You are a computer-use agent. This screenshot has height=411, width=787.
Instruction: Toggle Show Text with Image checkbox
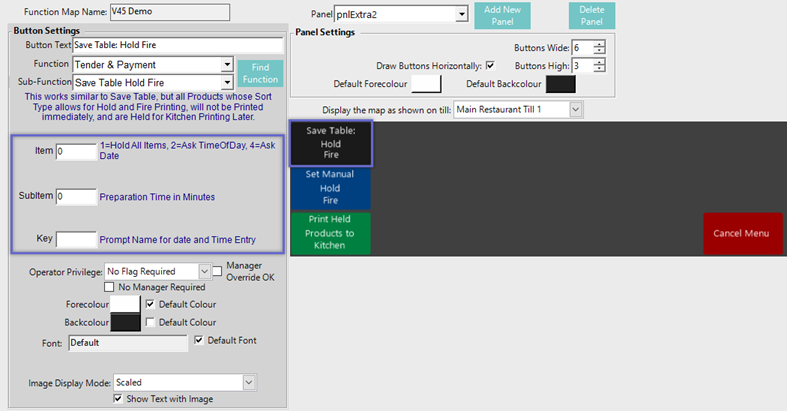pos(118,398)
